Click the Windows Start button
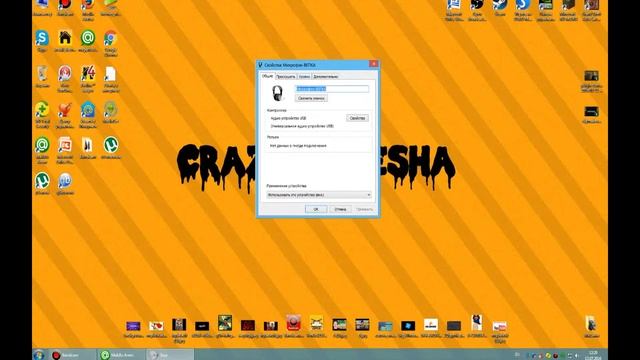 tap(39, 355)
